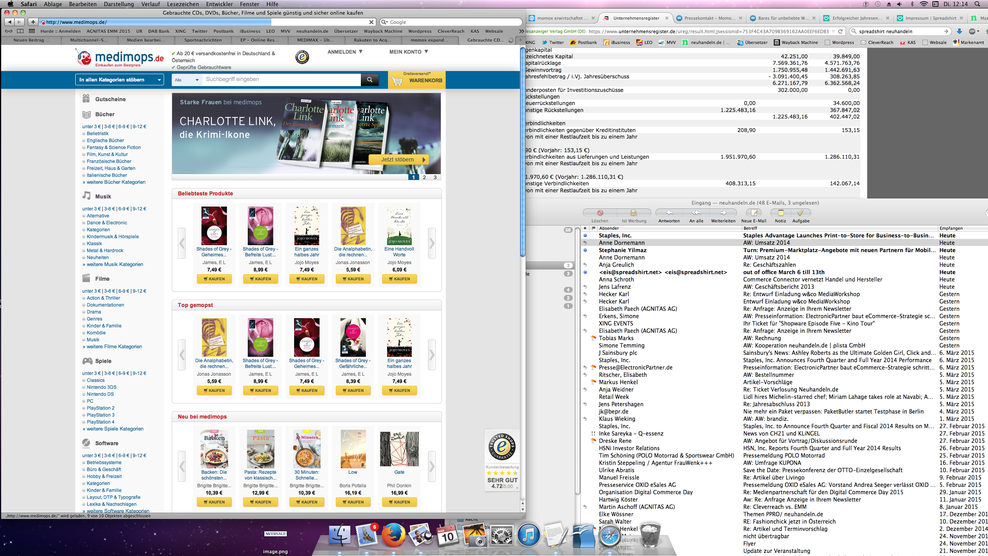Click the medimops search magnifier button
The height and width of the screenshot is (556, 988).
[x=370, y=80]
